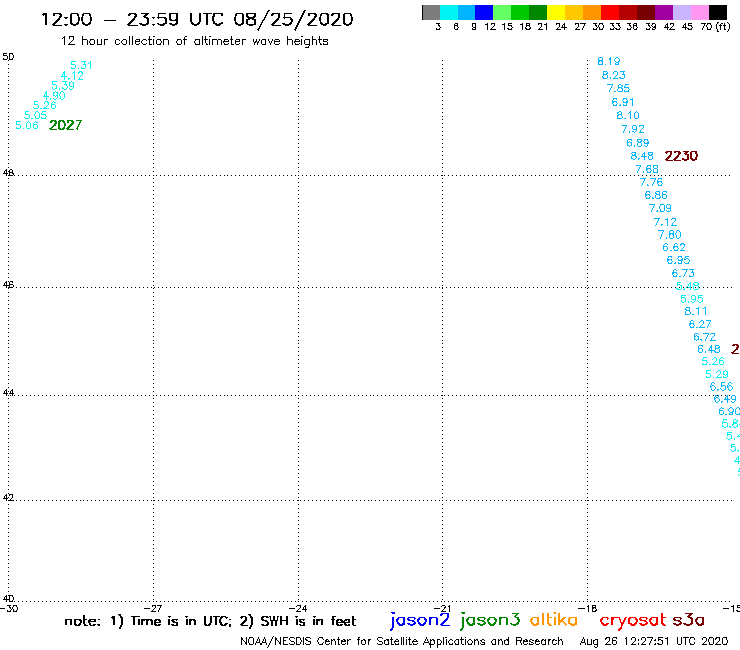The width and height of the screenshot is (740, 650).
Task: Click the black swatch ending the color scale
Action: (x=718, y=12)
